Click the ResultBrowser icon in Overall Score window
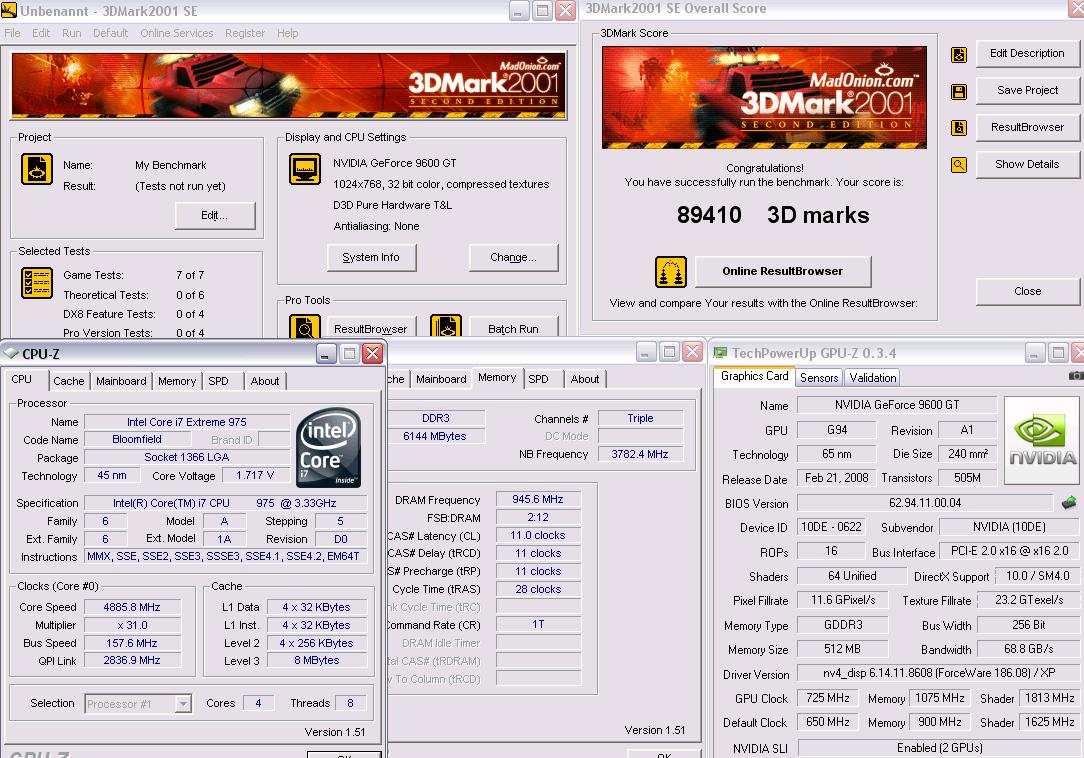This screenshot has width=1084, height=758. 959,128
